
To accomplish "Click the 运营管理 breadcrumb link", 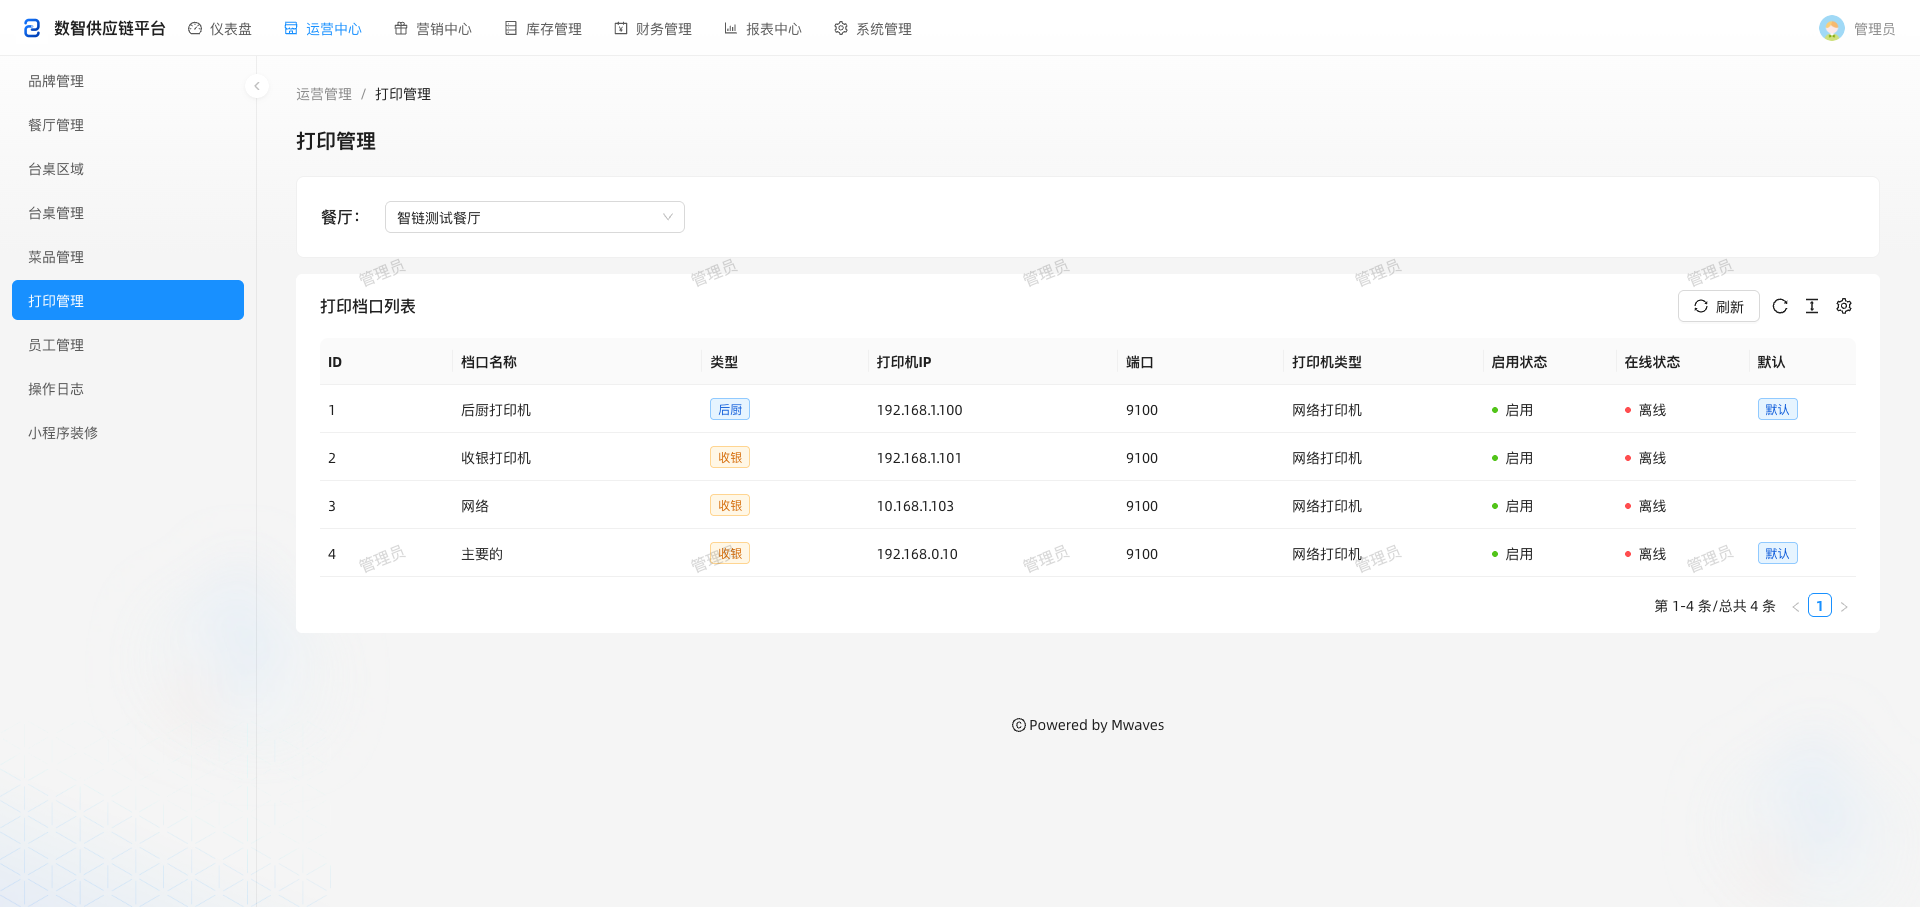I will tap(324, 94).
